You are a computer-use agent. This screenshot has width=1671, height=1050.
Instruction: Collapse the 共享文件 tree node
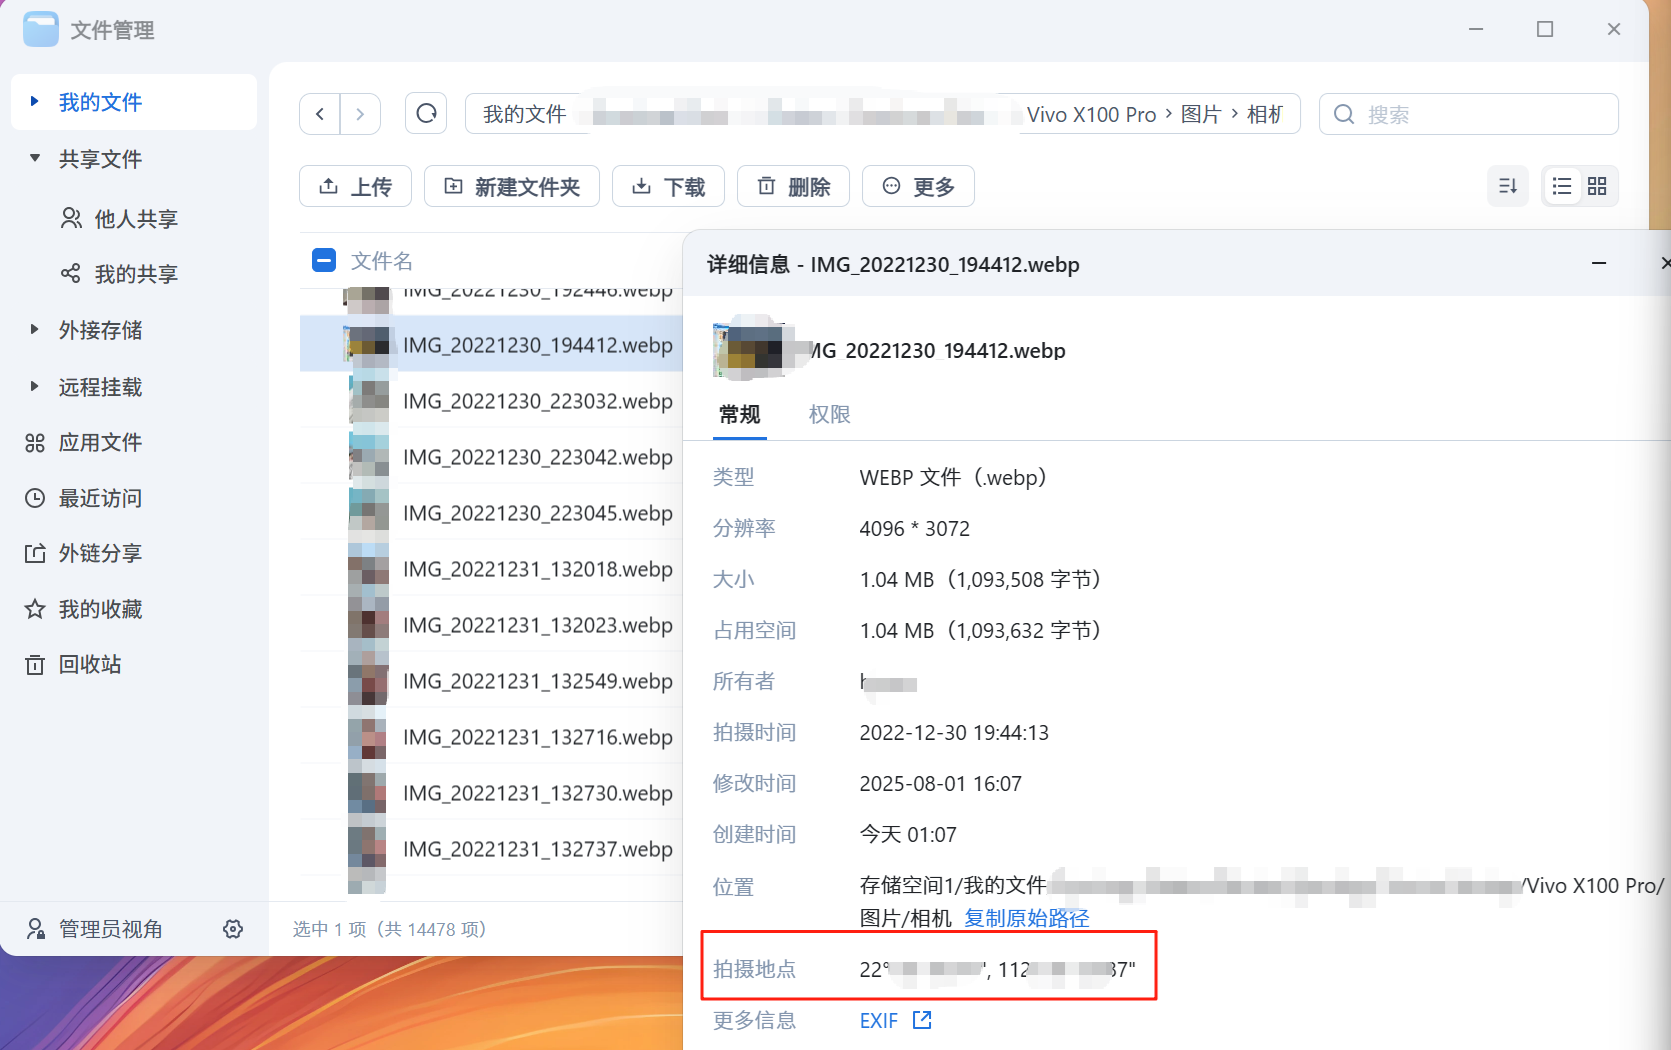click(35, 159)
